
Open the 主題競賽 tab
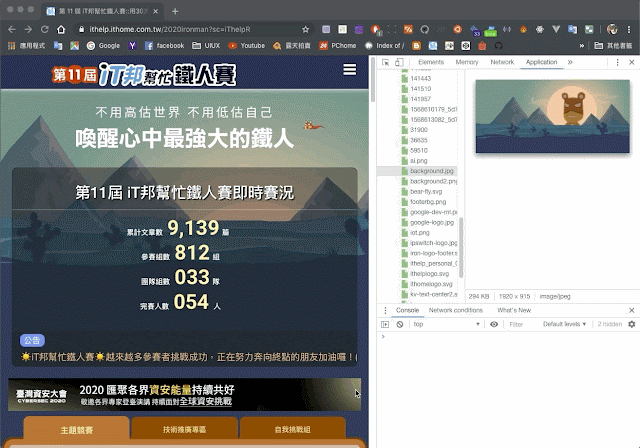[77, 430]
